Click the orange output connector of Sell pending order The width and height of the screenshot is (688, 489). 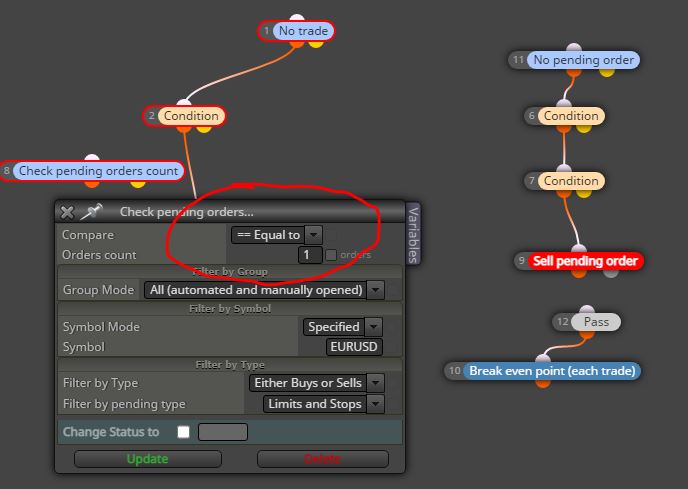pos(579,273)
